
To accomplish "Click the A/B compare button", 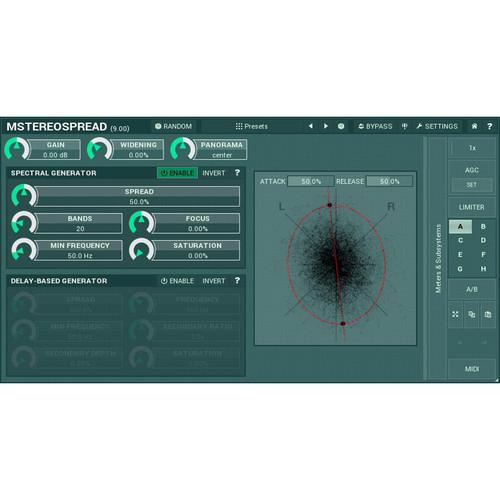I will [x=471, y=289].
